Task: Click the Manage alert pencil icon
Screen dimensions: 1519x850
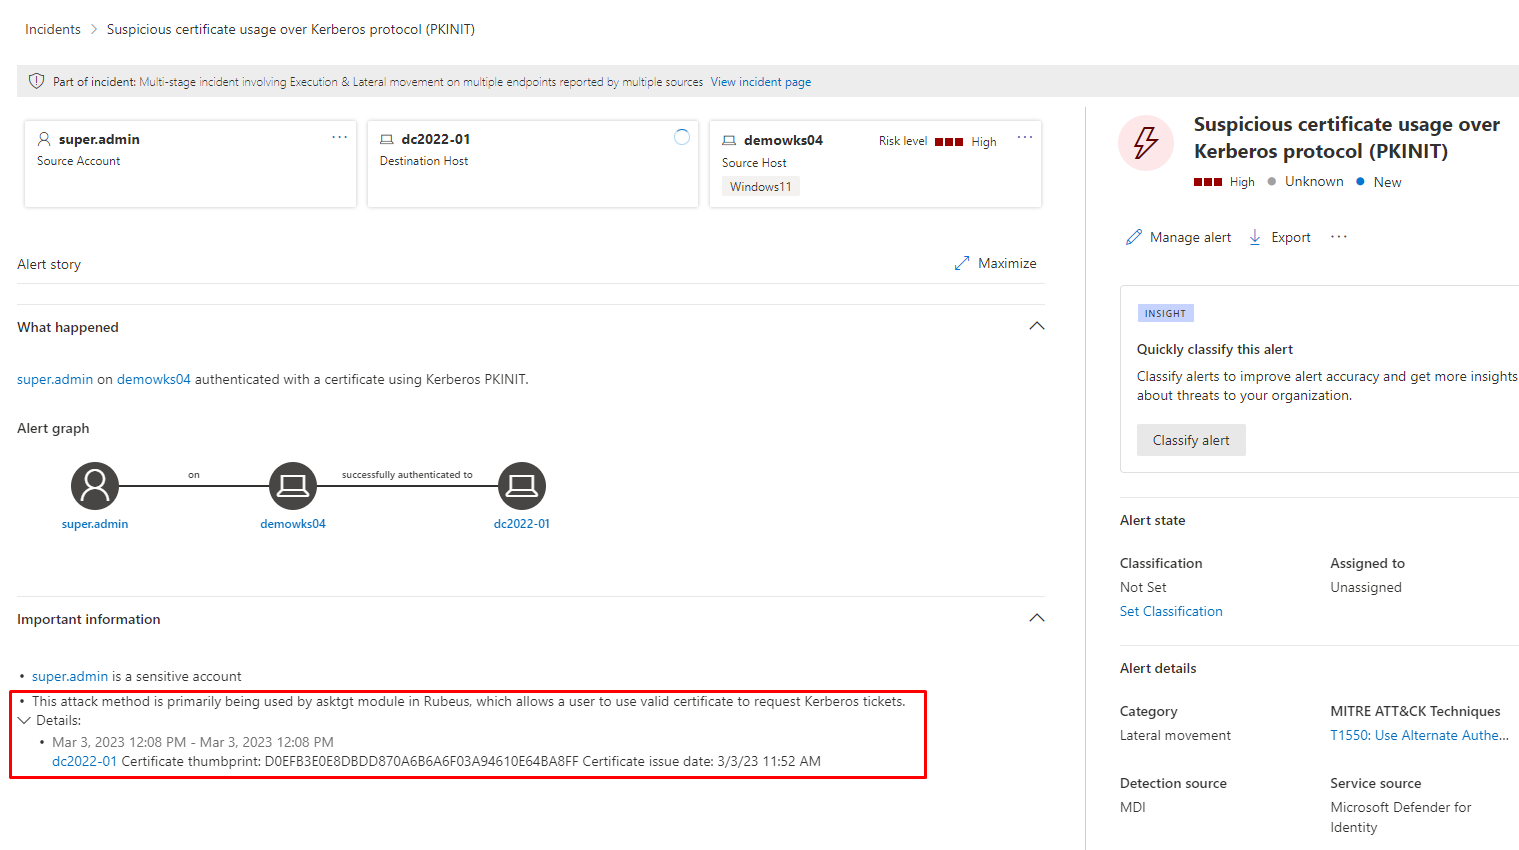Action: pos(1134,238)
